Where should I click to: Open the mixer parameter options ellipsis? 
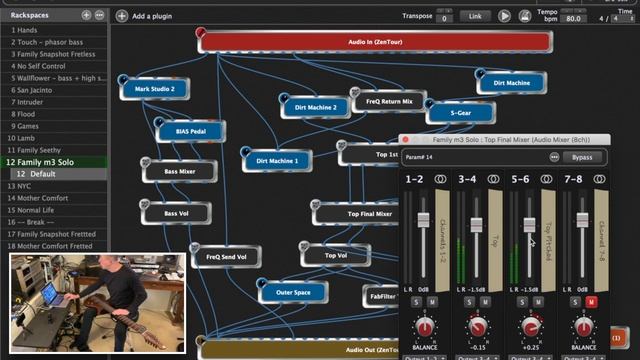point(554,157)
